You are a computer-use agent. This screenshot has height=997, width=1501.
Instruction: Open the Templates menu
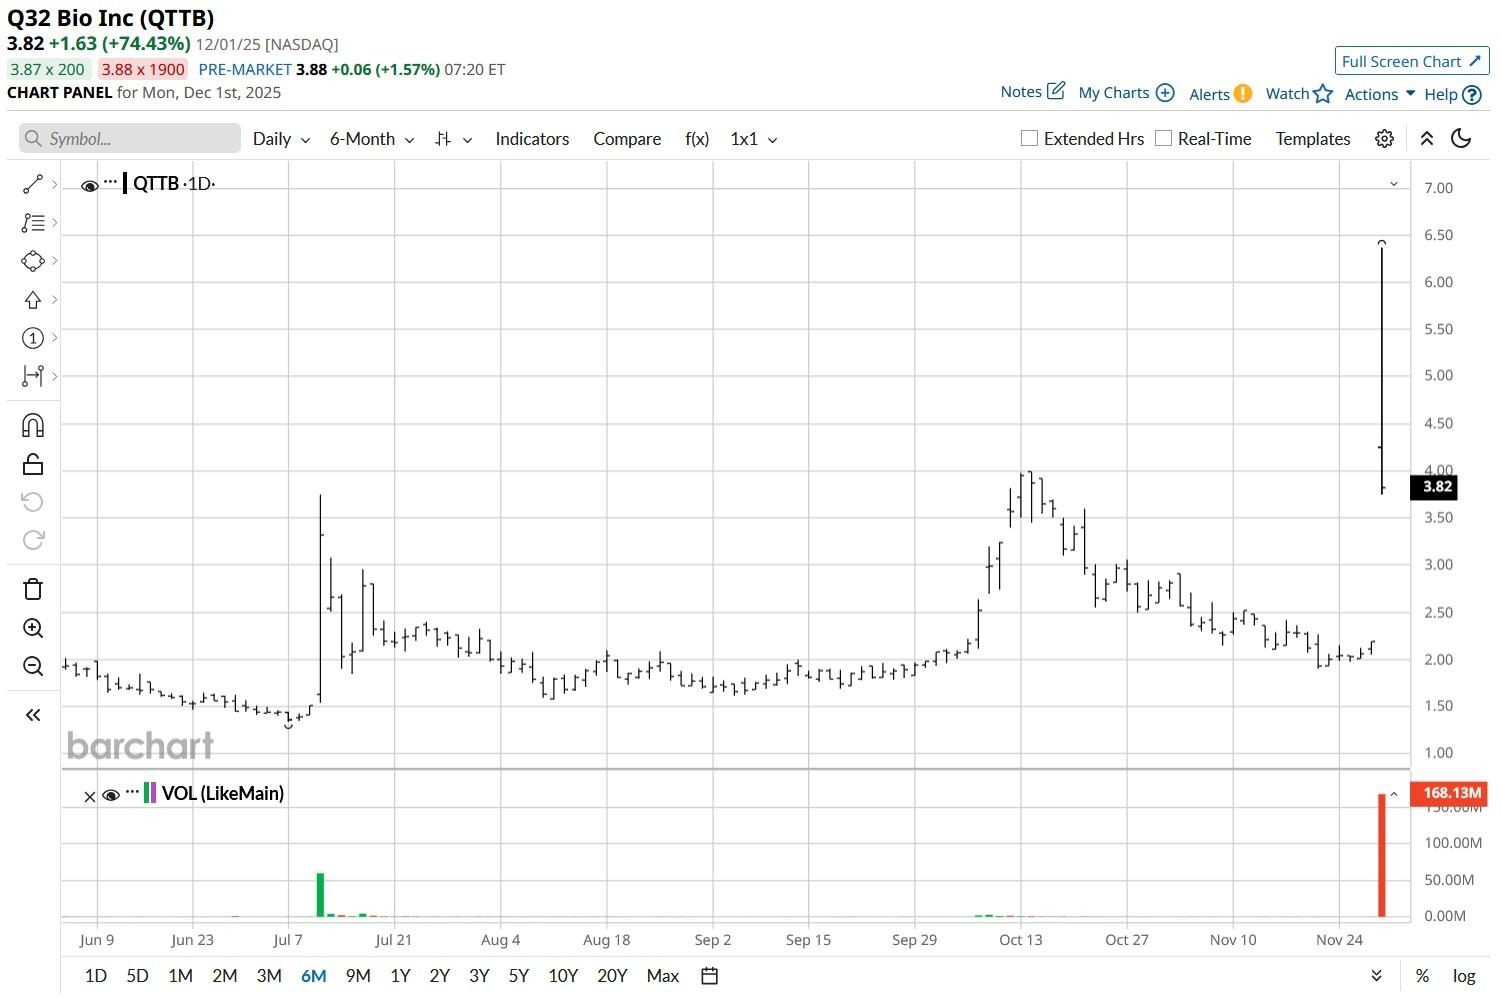tap(1313, 139)
